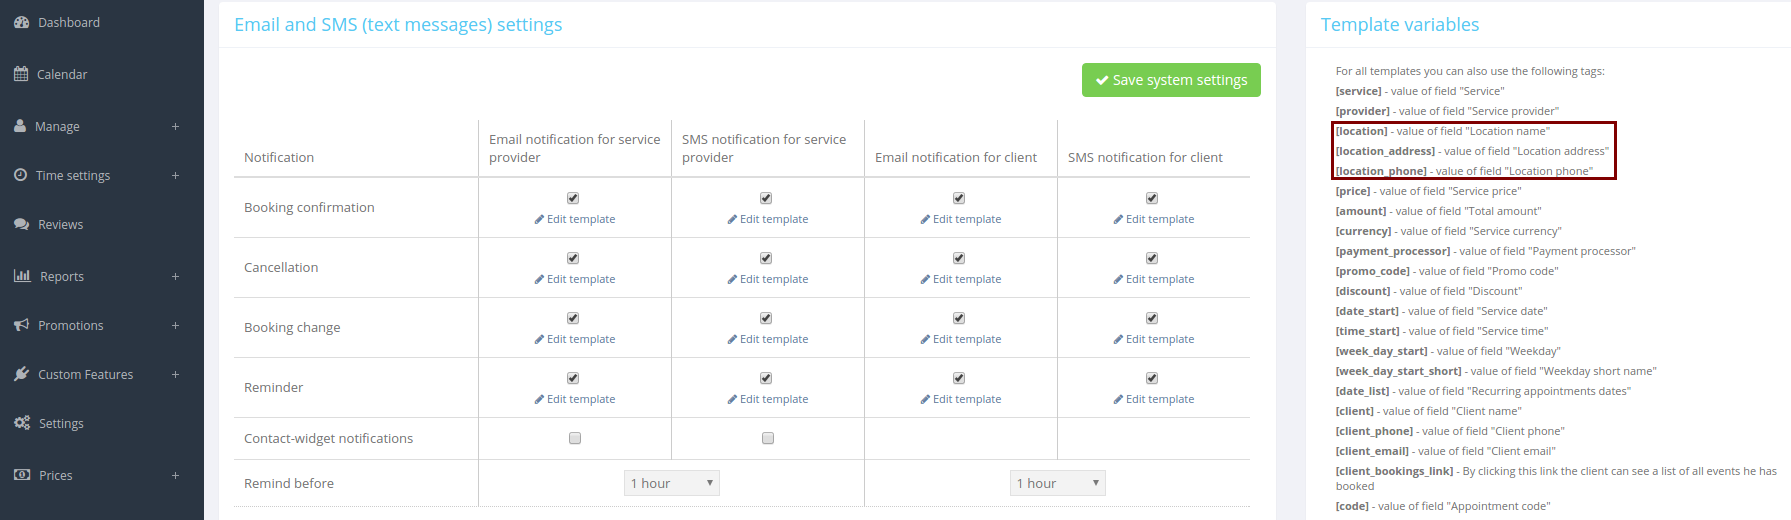Viewport: 1791px width, 520px height.
Task: Edit Booking change SMS provider template
Action: [x=768, y=339]
